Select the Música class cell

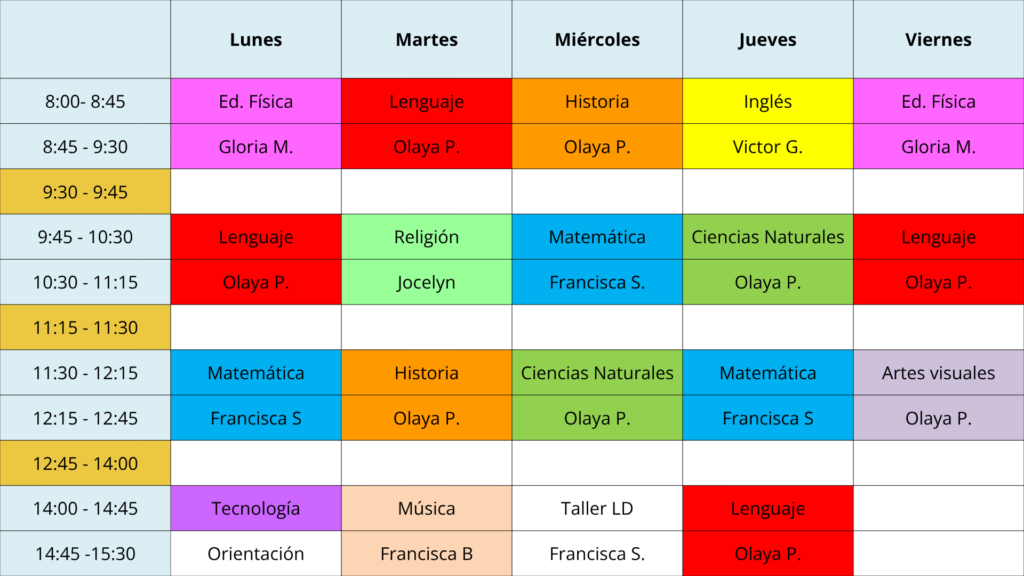[x=427, y=508]
